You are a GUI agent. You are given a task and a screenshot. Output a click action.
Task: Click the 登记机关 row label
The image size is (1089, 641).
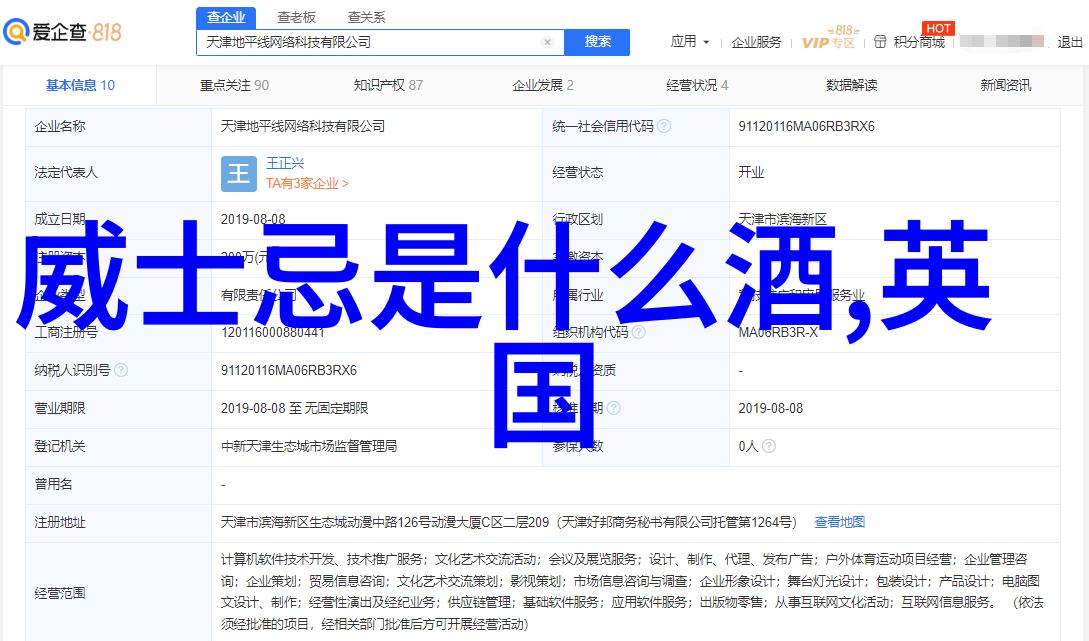tap(60, 446)
